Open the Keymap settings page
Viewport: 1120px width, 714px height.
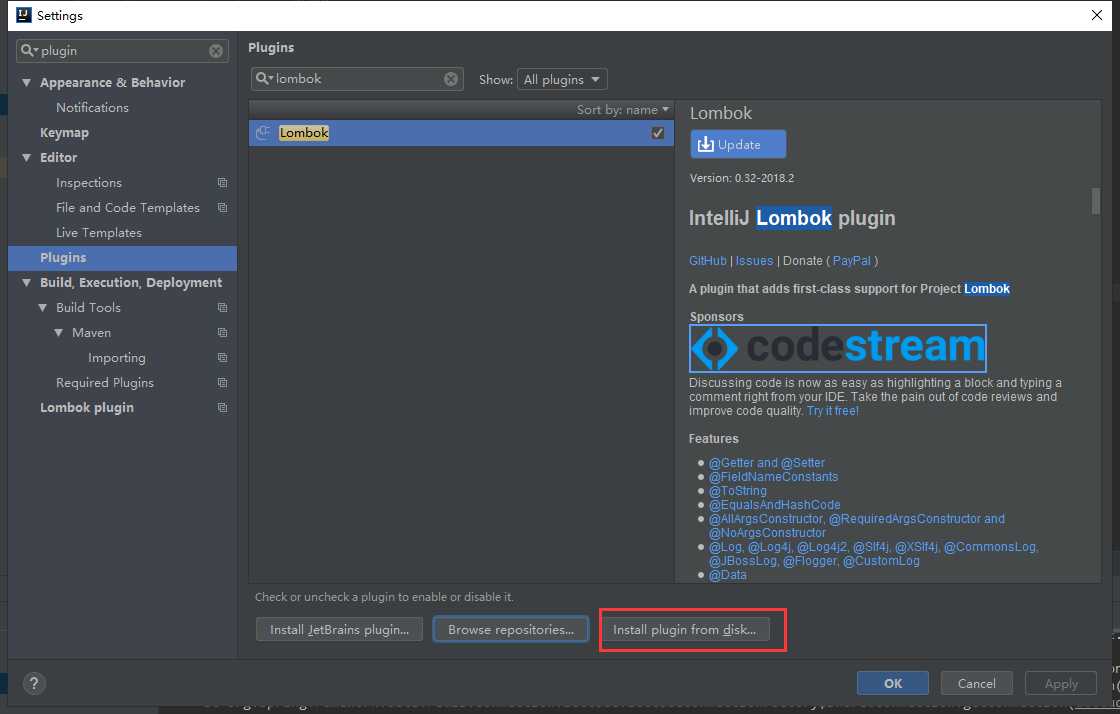64,133
